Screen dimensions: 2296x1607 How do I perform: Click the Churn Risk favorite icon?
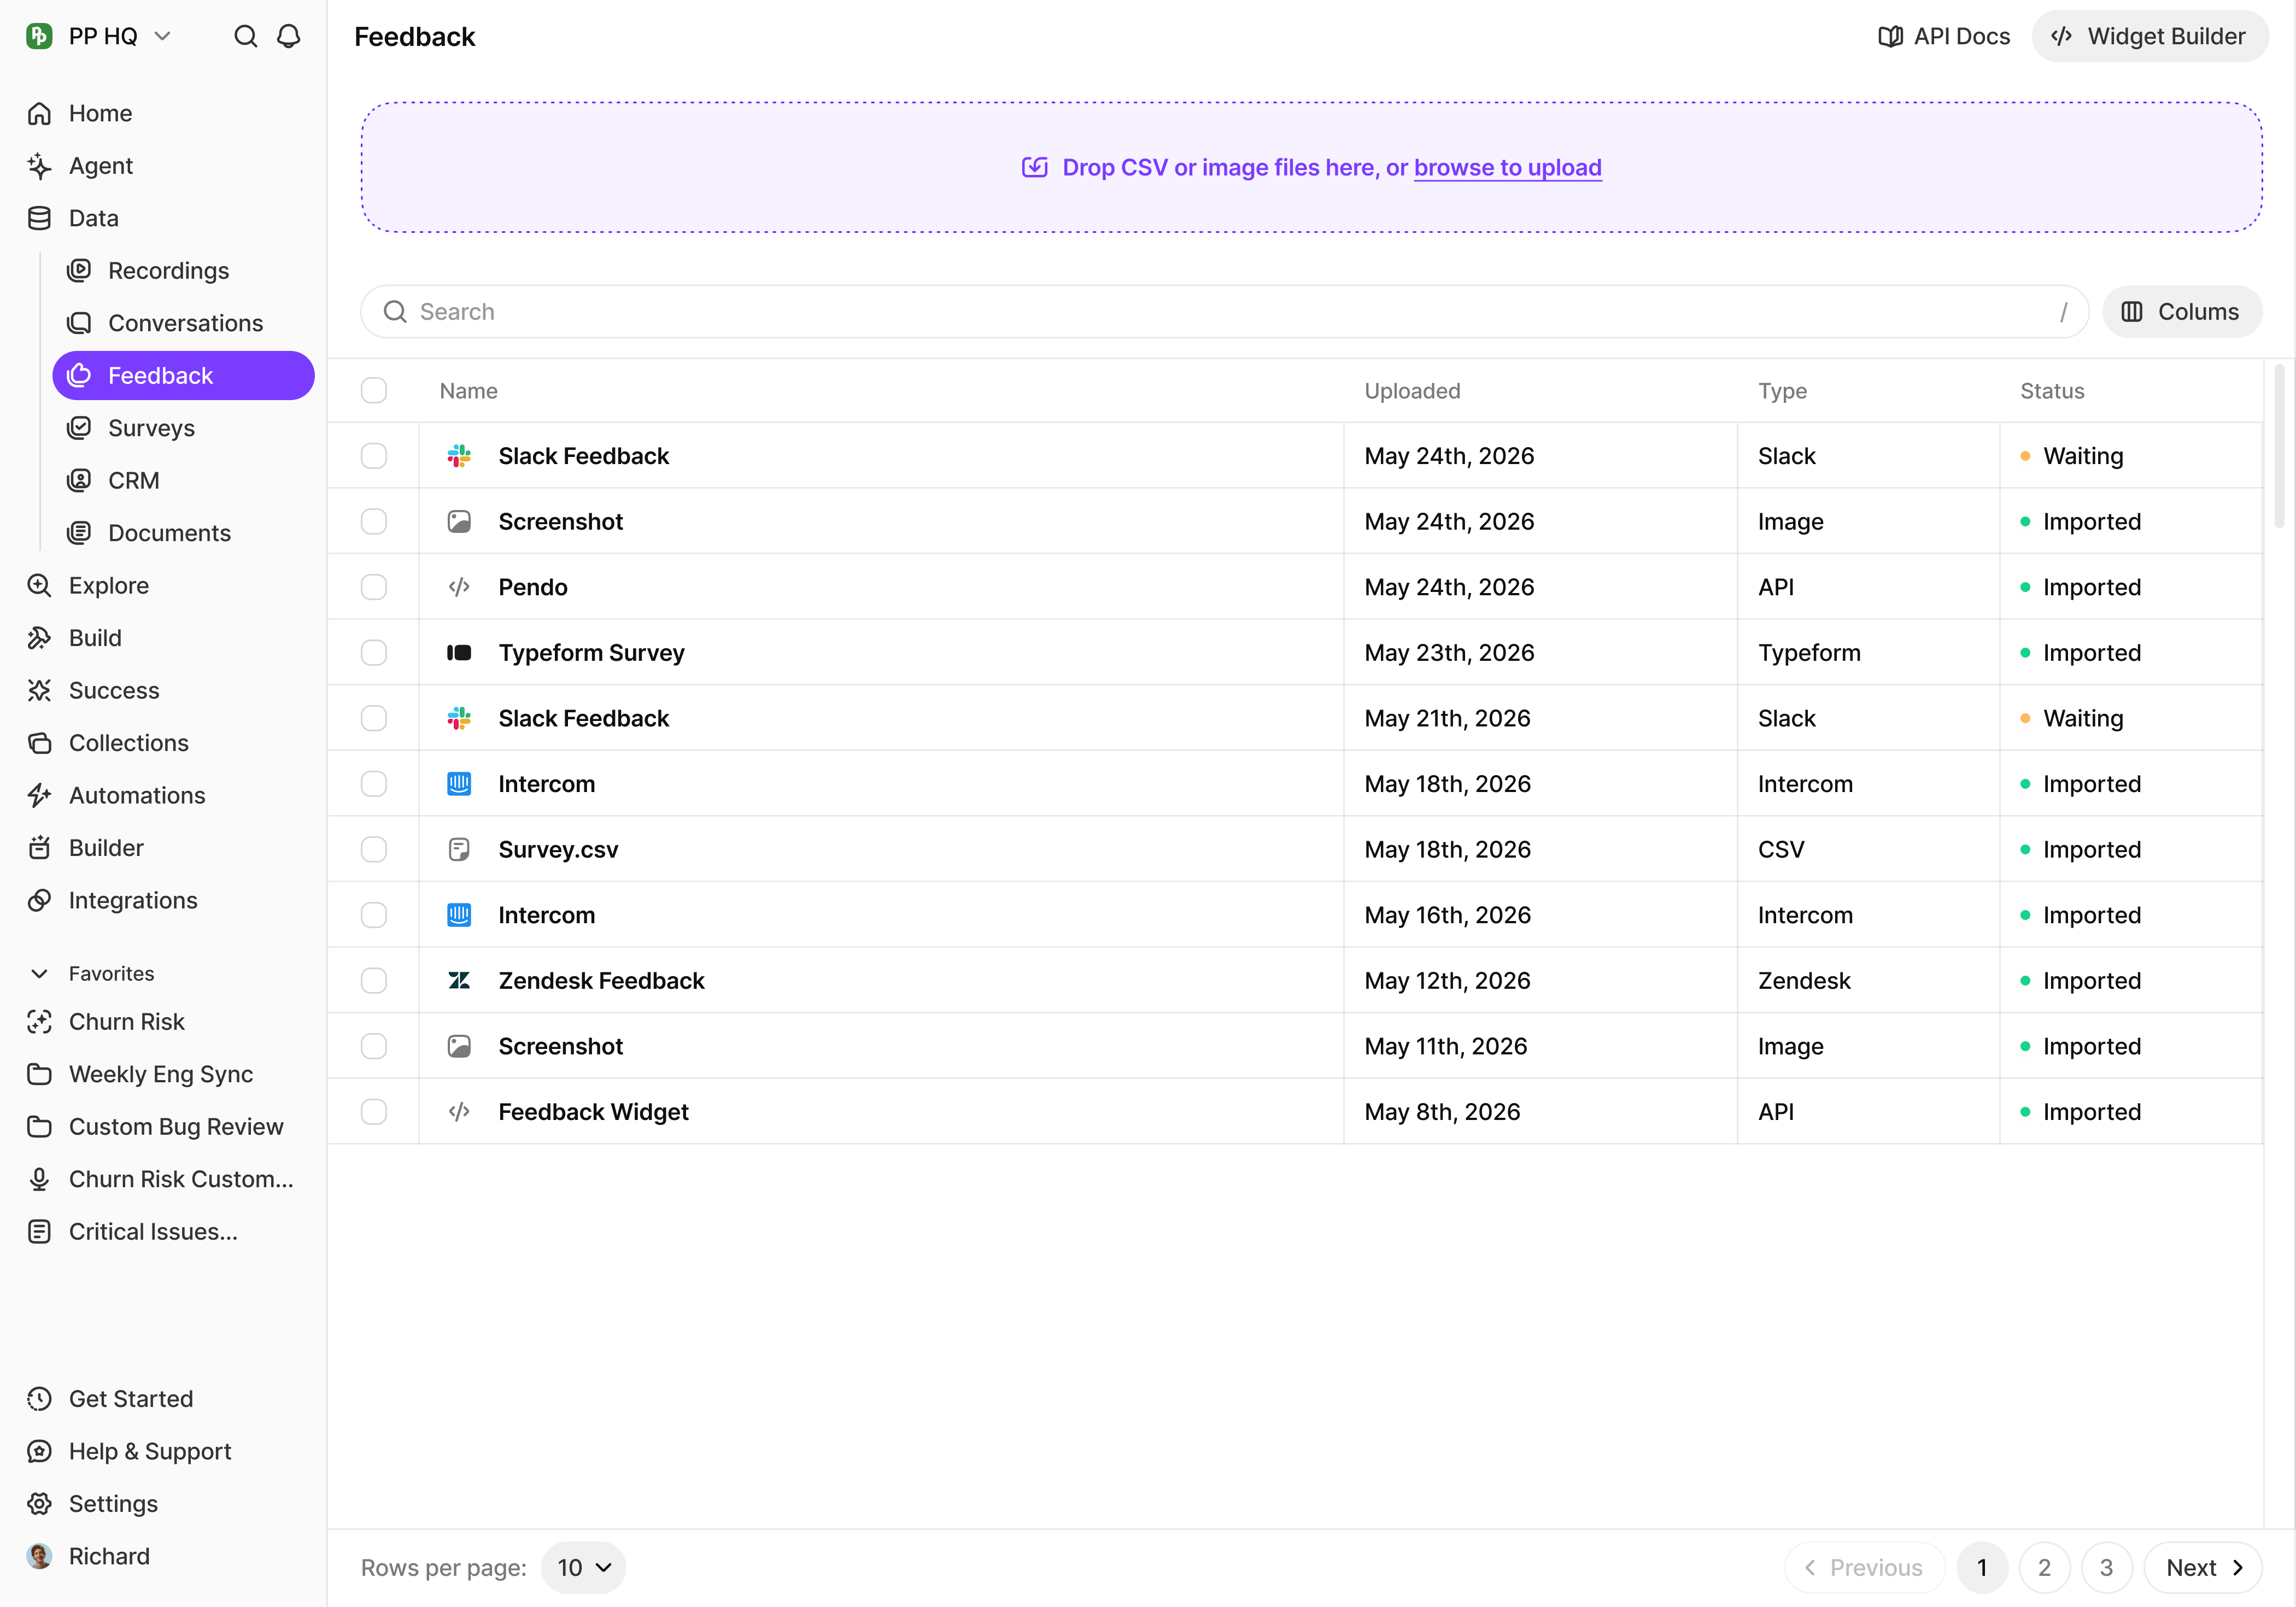[x=39, y=1022]
